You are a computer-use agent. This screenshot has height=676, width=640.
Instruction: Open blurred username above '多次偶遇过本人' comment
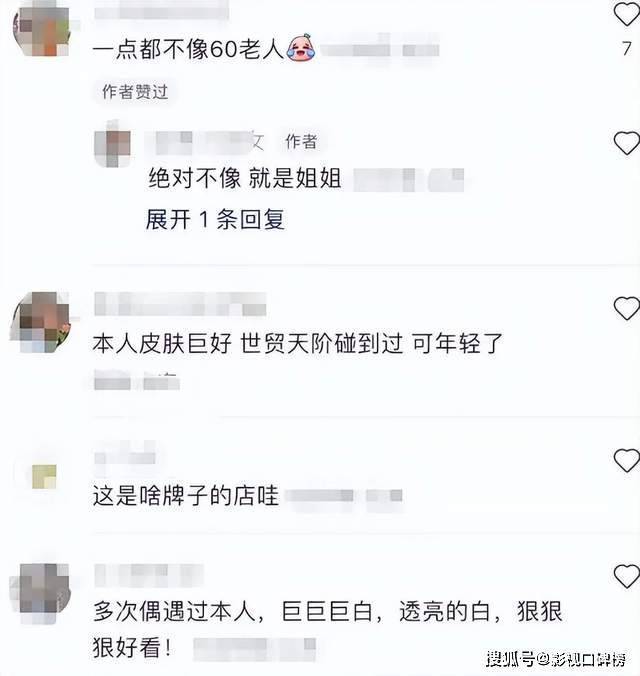click(x=149, y=575)
